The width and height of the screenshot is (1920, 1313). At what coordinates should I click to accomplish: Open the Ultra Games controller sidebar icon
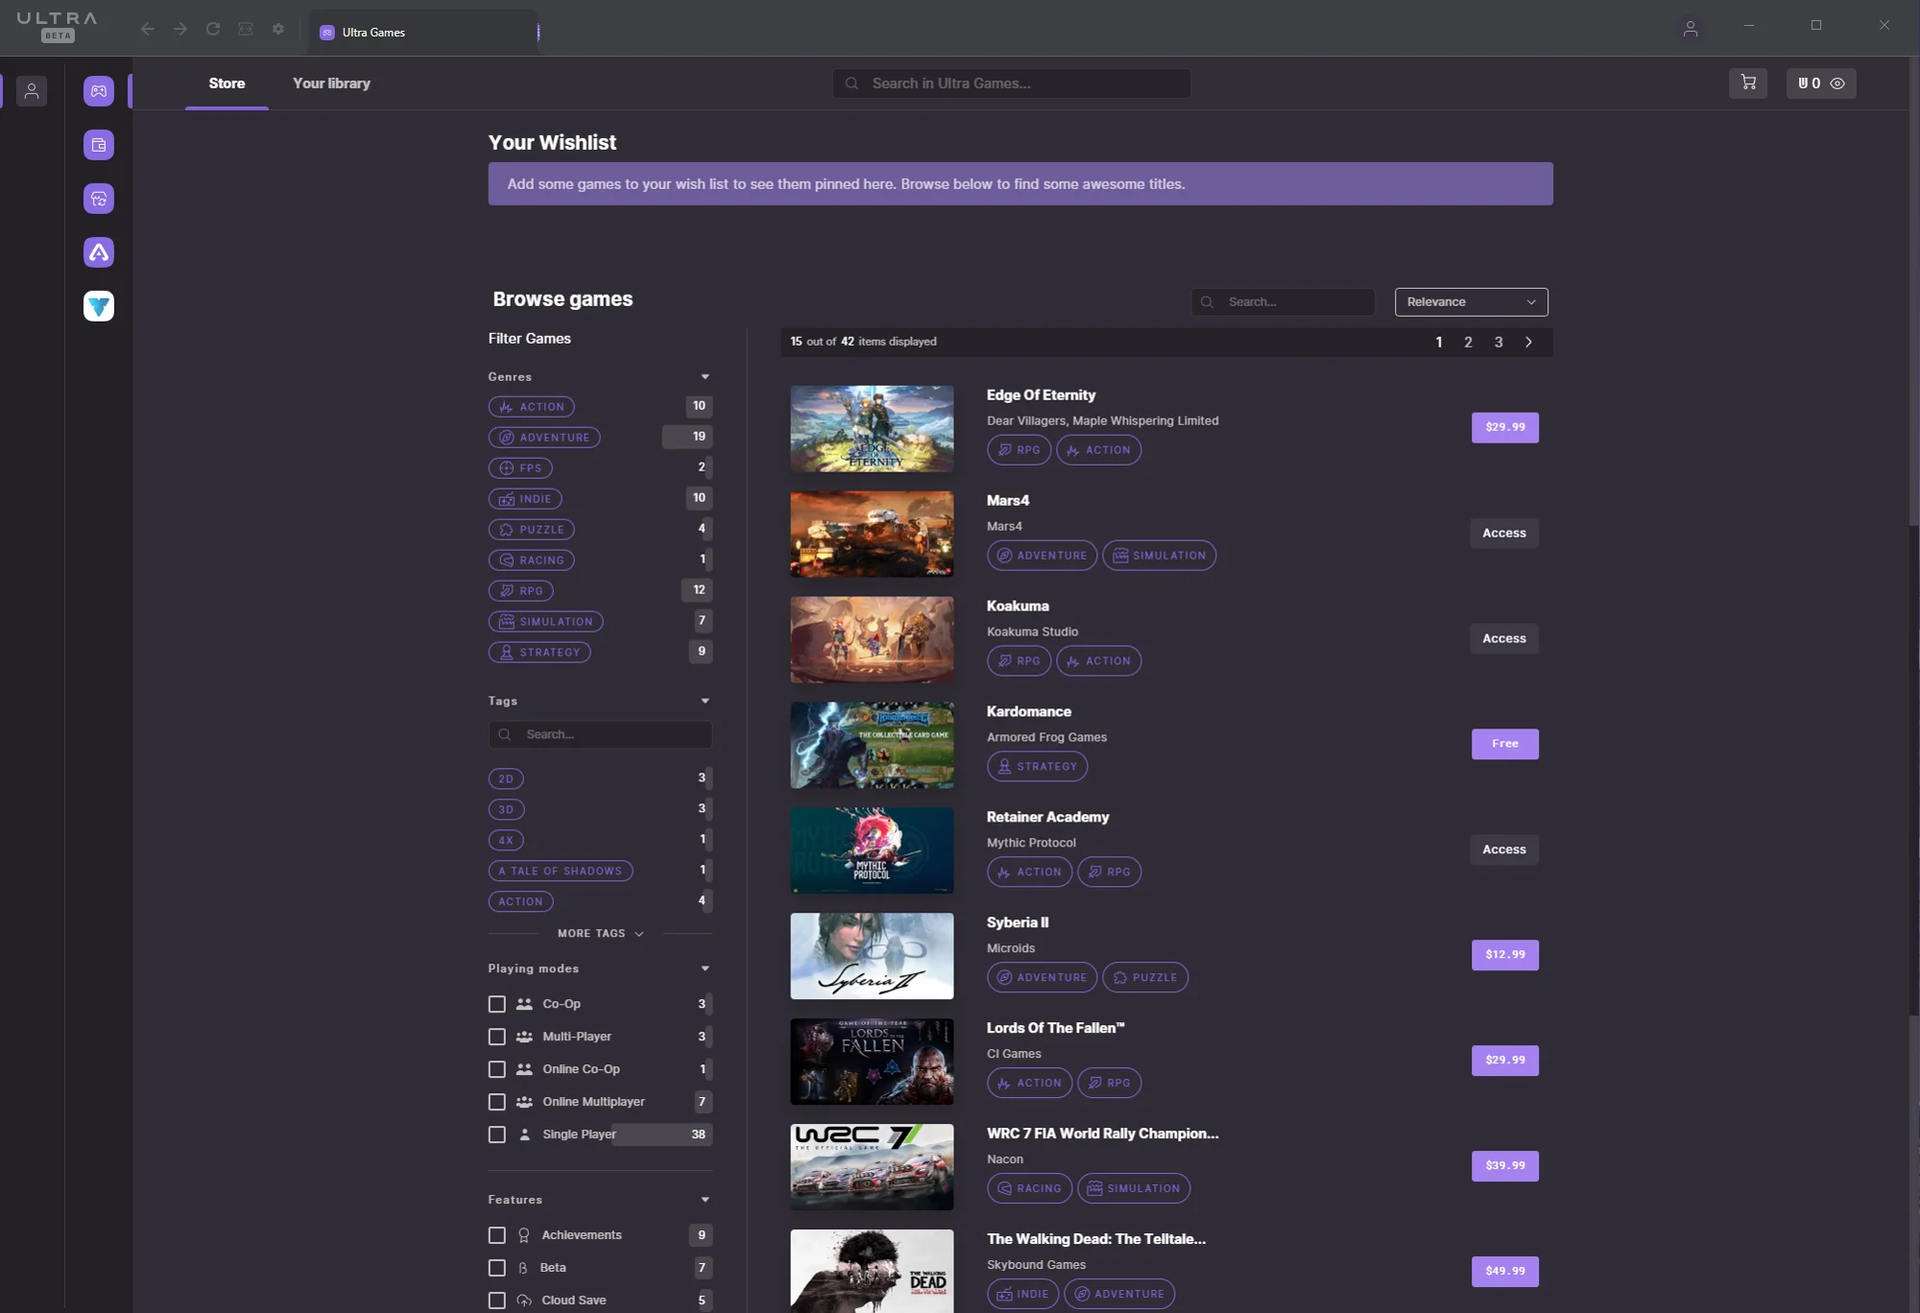point(98,92)
